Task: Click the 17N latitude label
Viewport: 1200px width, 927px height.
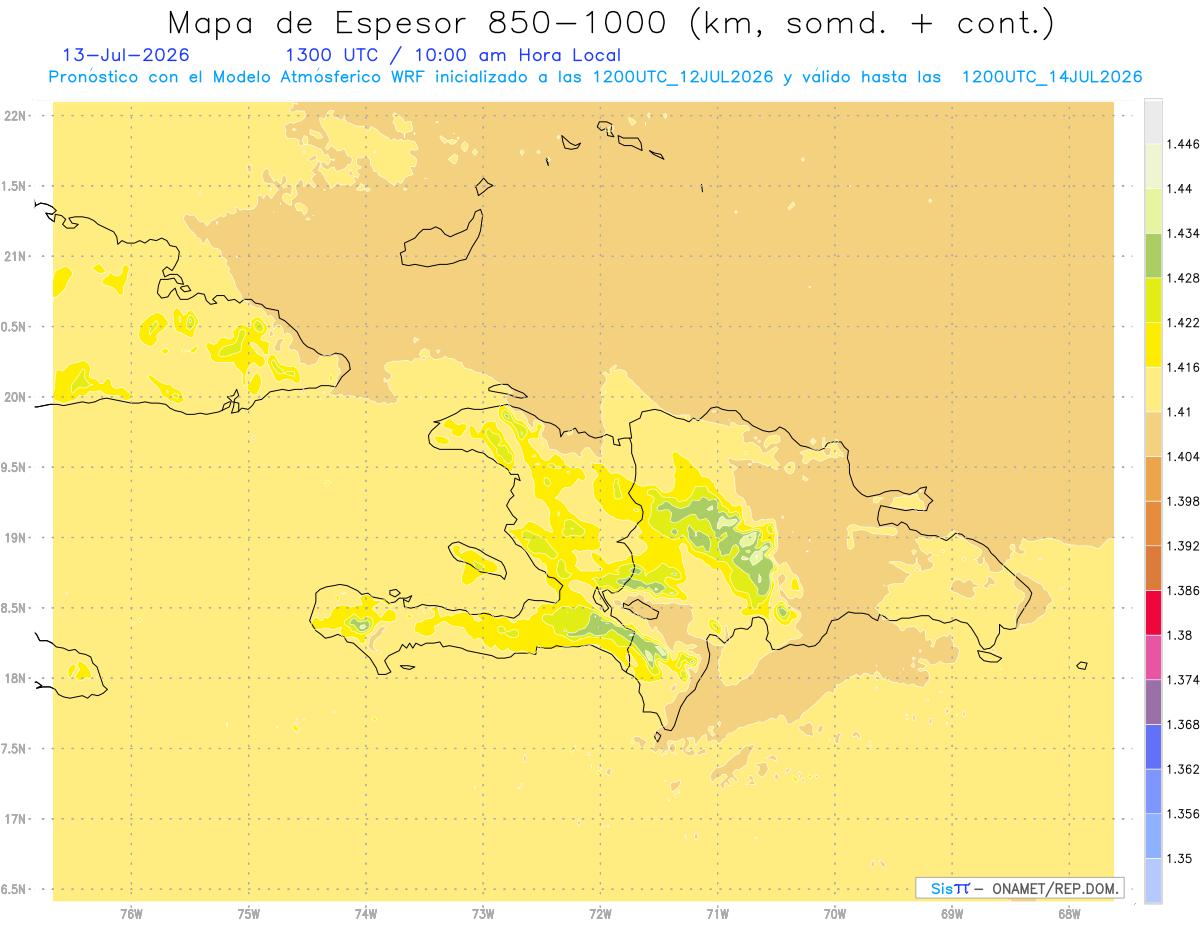Action: [16, 818]
